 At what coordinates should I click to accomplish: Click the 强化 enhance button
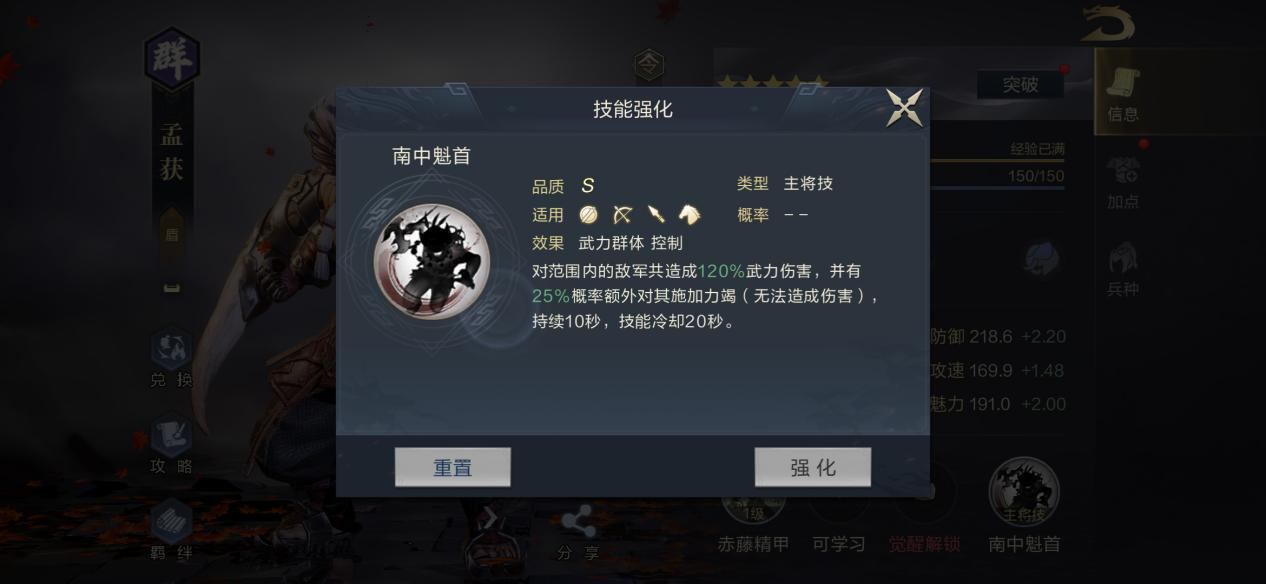coord(813,467)
